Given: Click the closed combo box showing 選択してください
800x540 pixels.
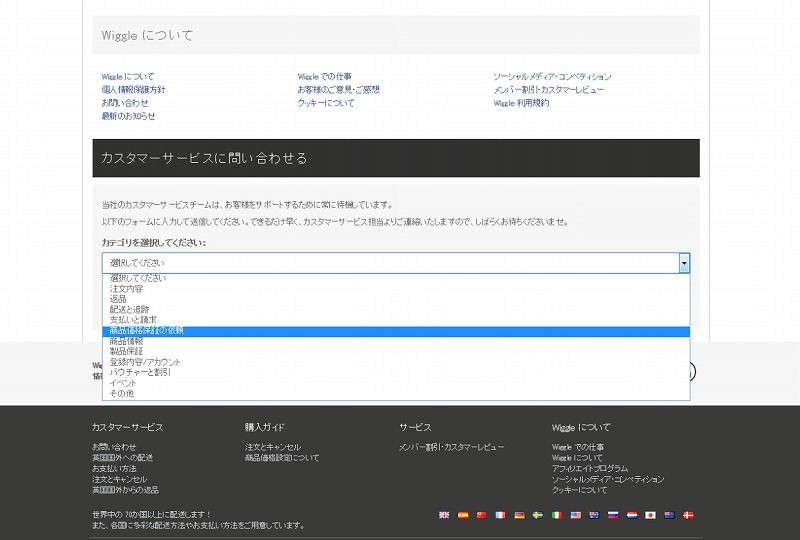Looking at the screenshot, I should coord(396,263).
